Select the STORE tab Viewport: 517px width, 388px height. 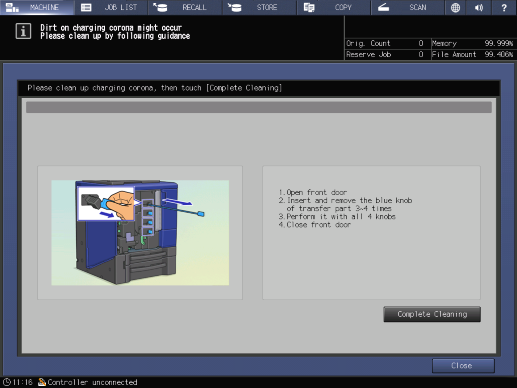pos(259,7)
